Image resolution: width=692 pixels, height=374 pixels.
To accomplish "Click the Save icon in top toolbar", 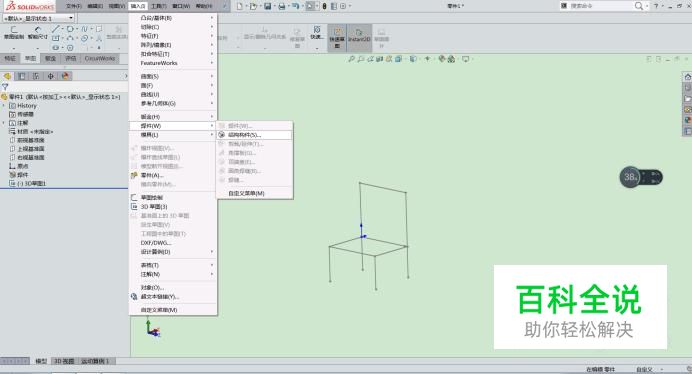I will tap(267, 6).
